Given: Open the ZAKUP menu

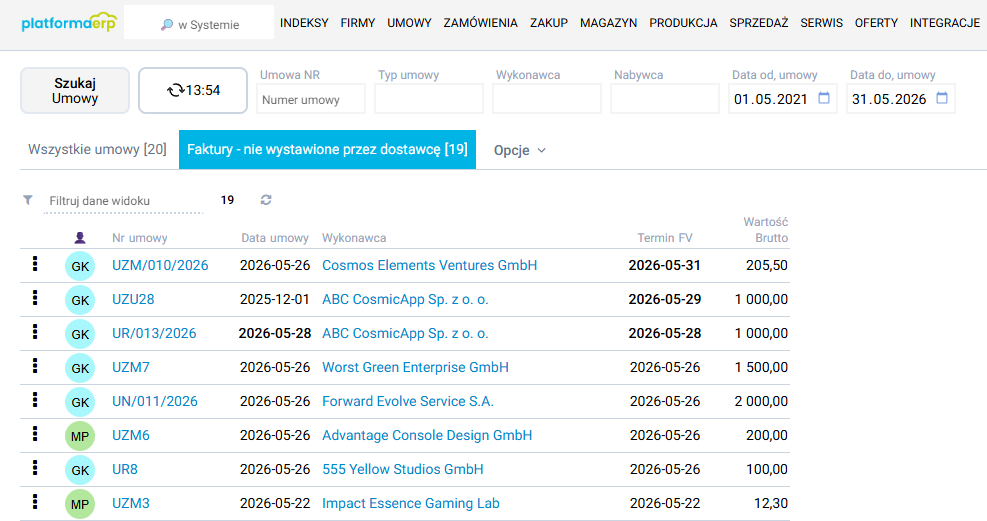Looking at the screenshot, I should tap(549, 23).
